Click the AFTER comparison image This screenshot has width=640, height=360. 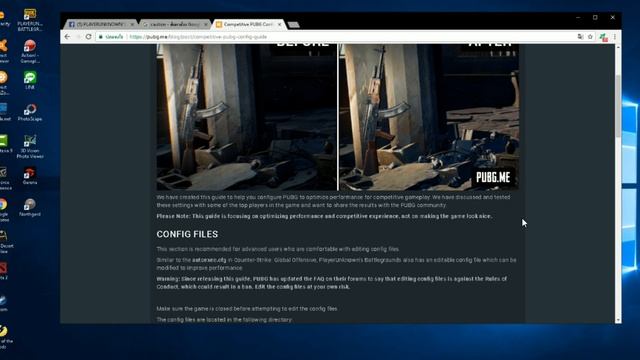tap(429, 117)
